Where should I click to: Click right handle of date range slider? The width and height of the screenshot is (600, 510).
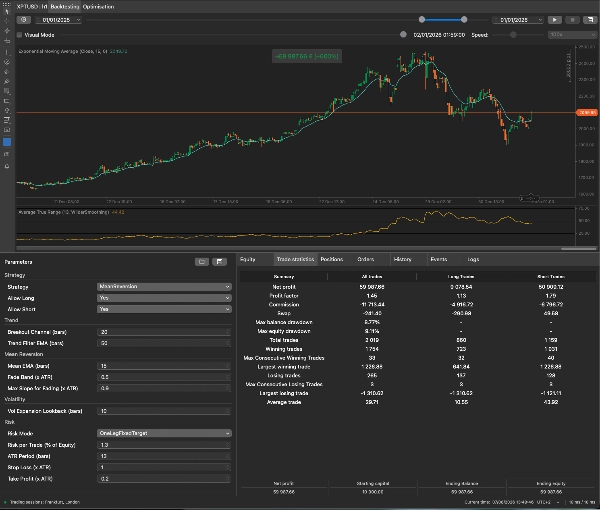[464, 20]
